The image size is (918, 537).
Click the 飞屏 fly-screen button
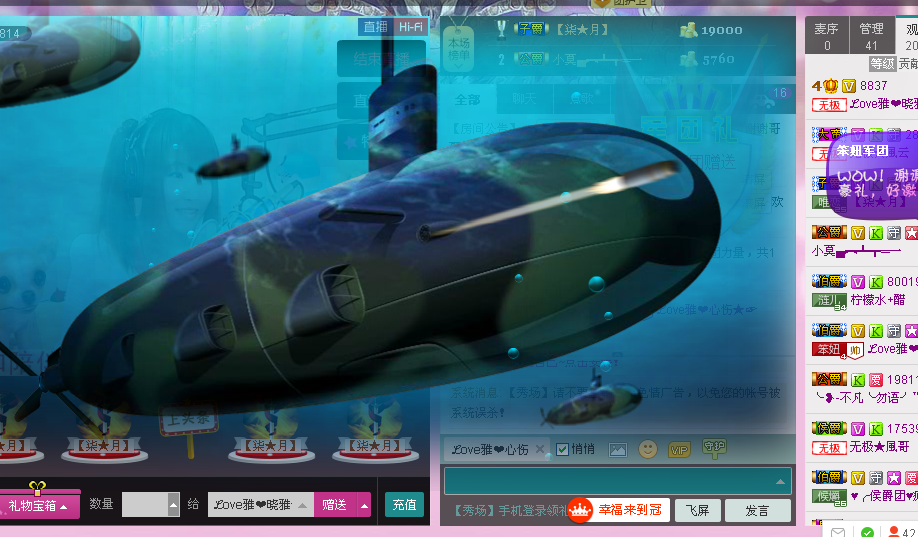(697, 511)
